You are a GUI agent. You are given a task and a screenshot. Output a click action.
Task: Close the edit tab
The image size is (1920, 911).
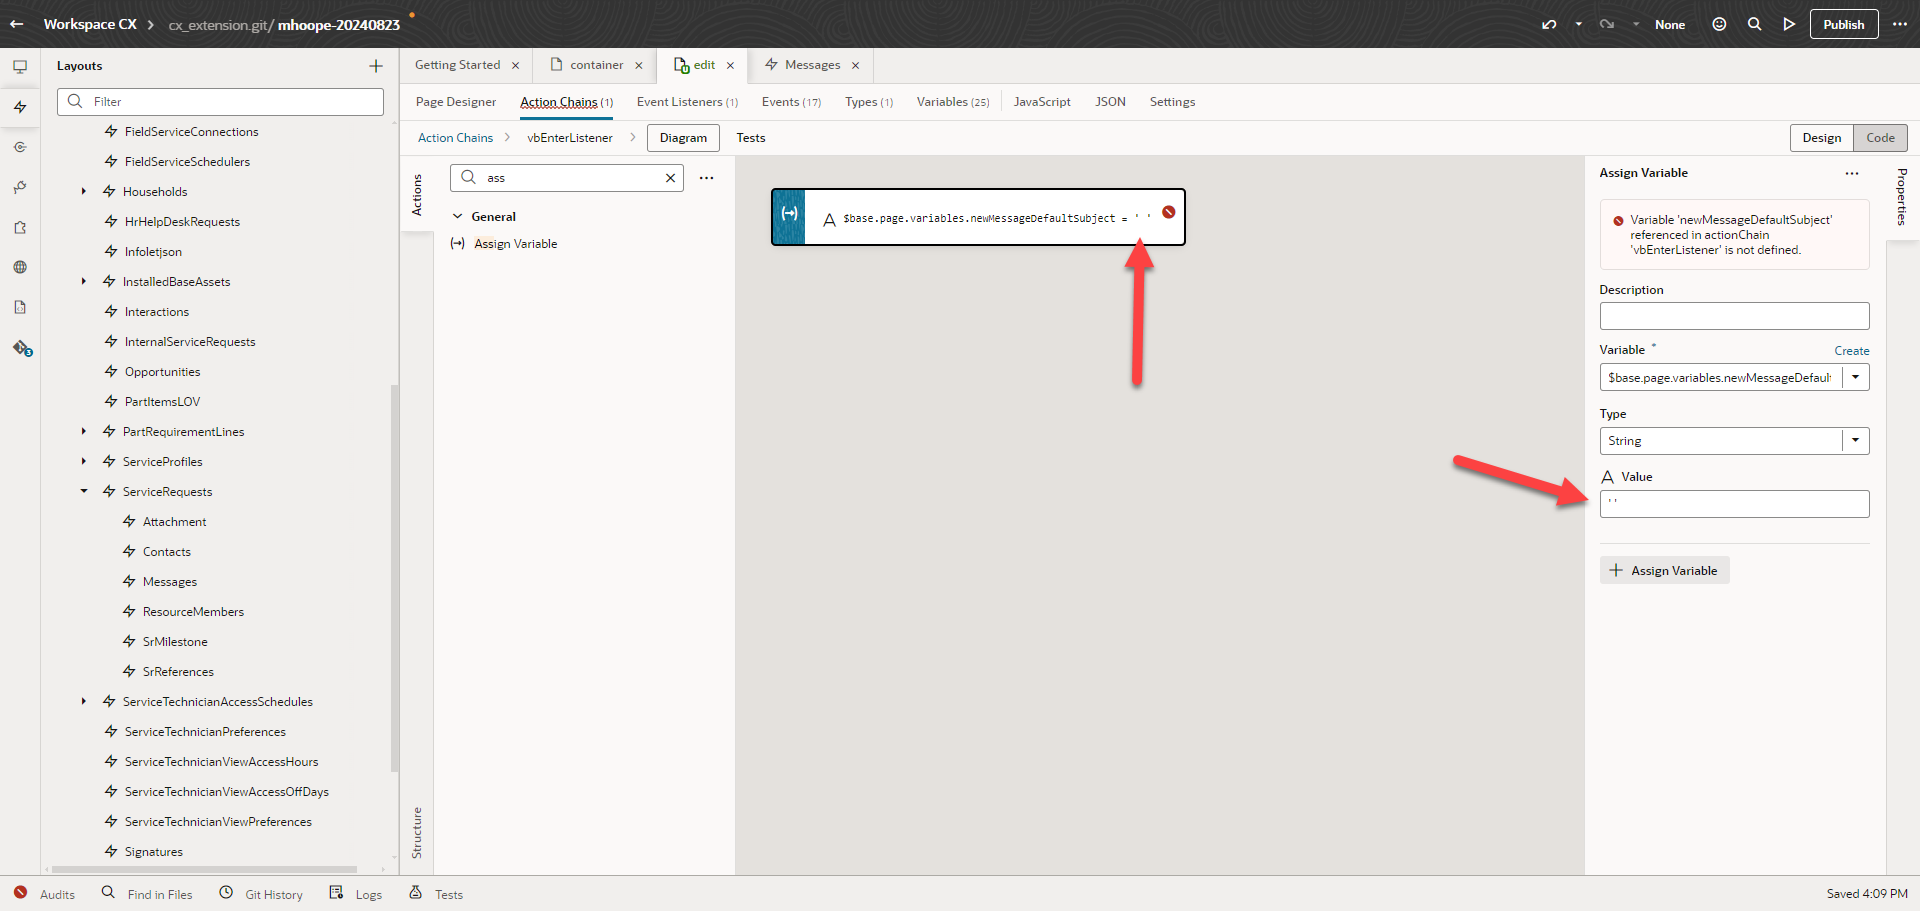tap(730, 66)
